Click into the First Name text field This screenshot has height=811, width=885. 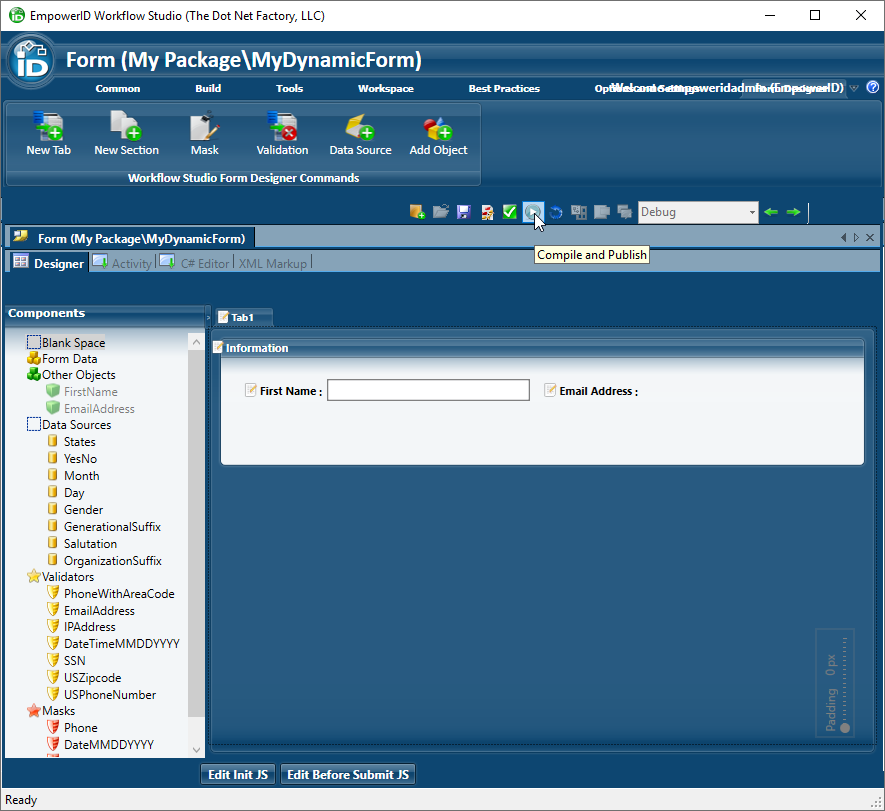(428, 390)
